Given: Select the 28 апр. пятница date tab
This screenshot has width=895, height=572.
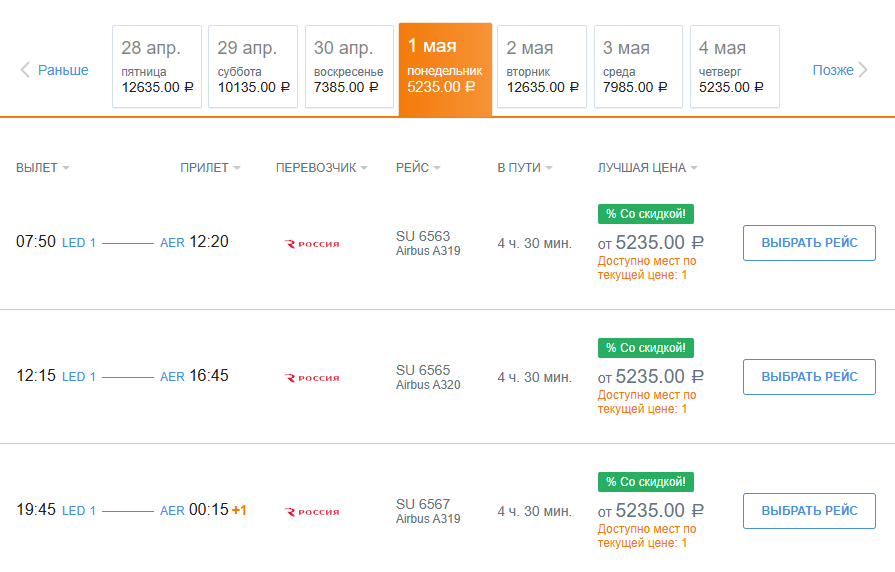Looking at the screenshot, I should pyautogui.click(x=157, y=67).
